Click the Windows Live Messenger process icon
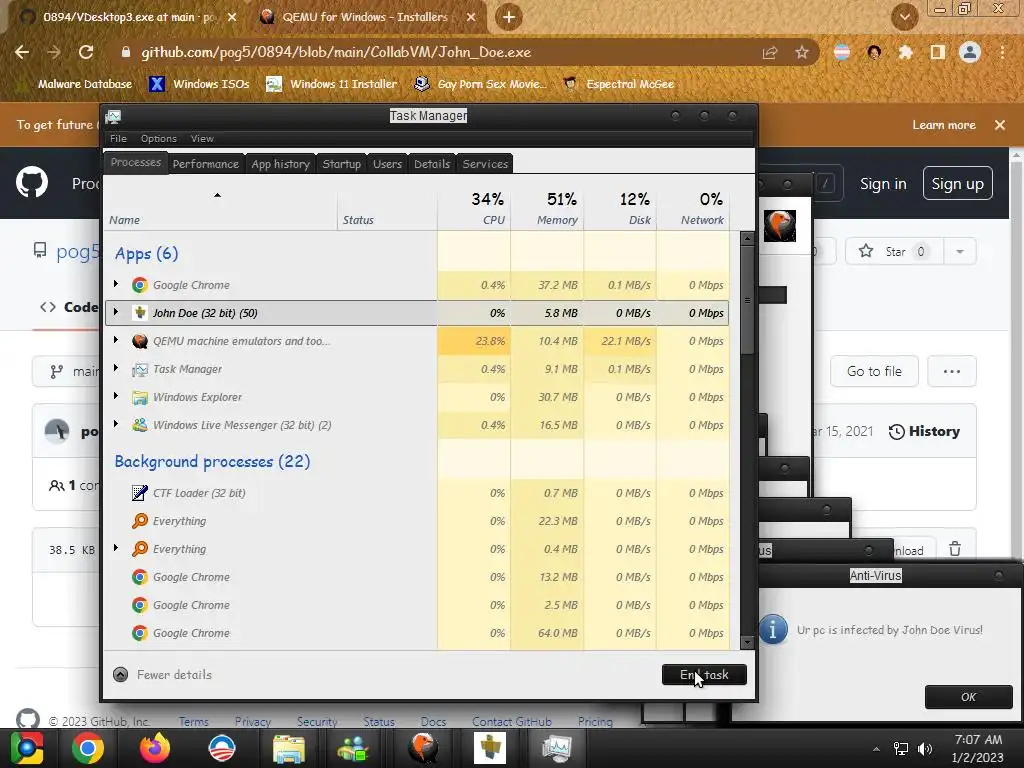Viewport: 1024px width, 768px height. pyautogui.click(x=139, y=425)
